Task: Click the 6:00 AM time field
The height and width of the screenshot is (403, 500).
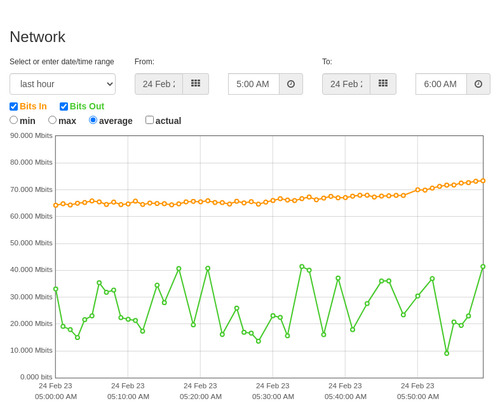Action: click(x=441, y=84)
